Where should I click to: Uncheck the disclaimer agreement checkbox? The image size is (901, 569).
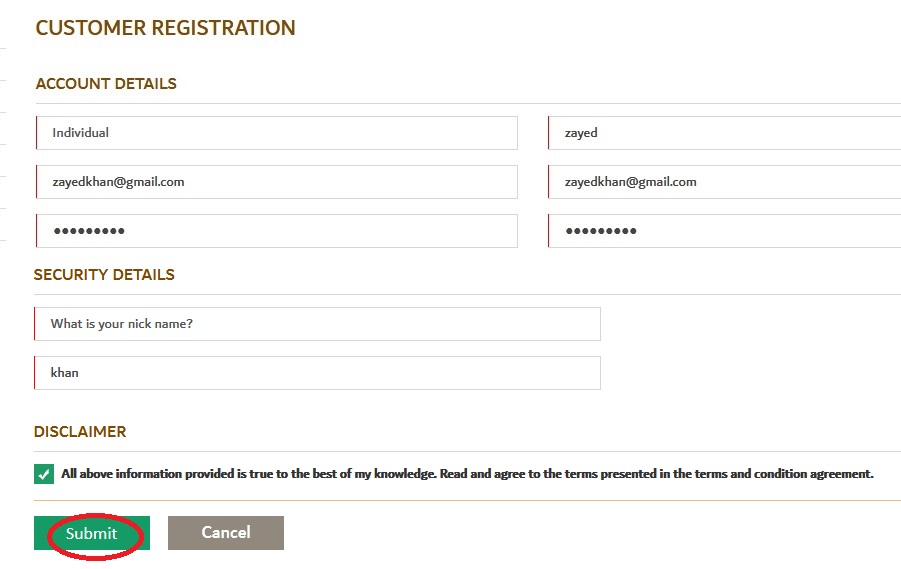(x=44, y=474)
